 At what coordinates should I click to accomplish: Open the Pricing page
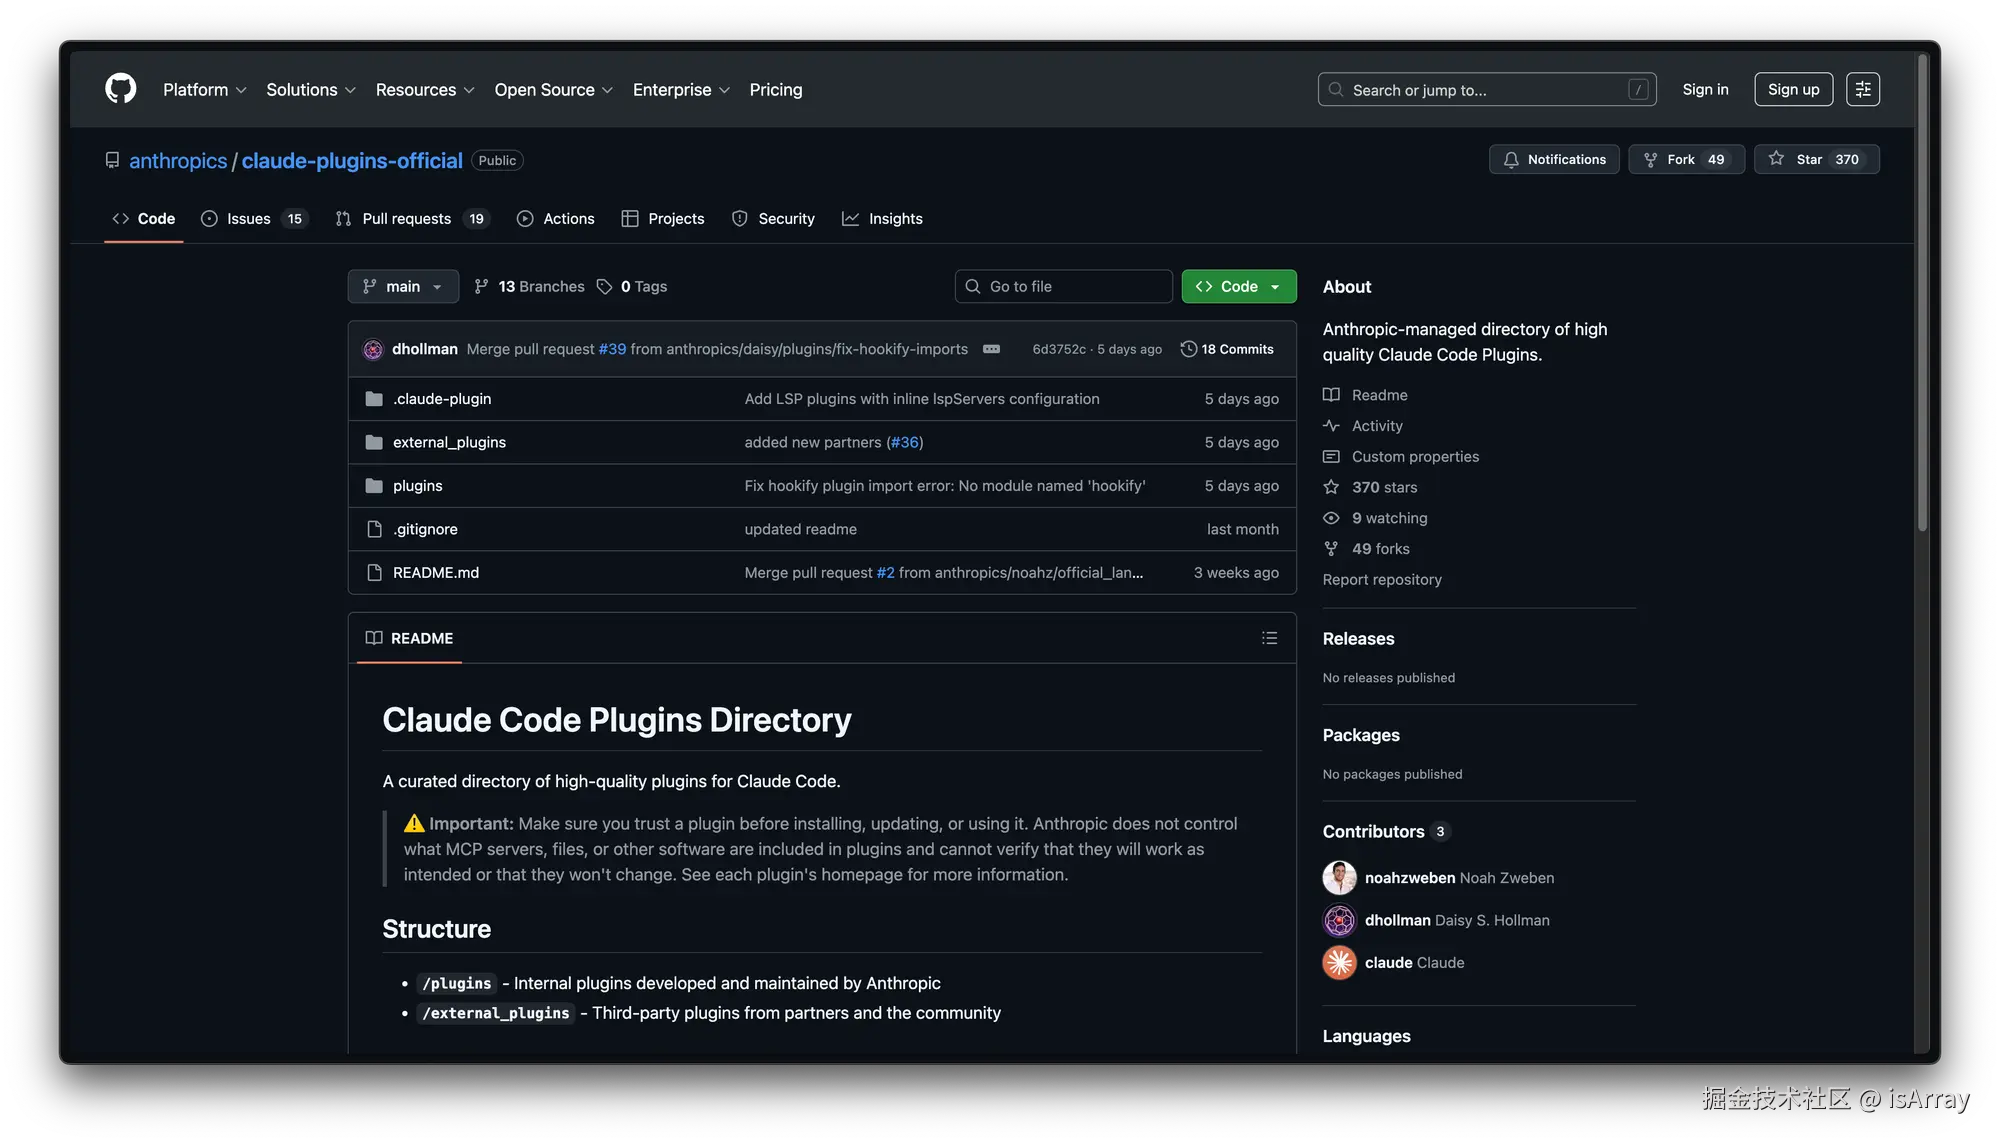(x=776, y=90)
